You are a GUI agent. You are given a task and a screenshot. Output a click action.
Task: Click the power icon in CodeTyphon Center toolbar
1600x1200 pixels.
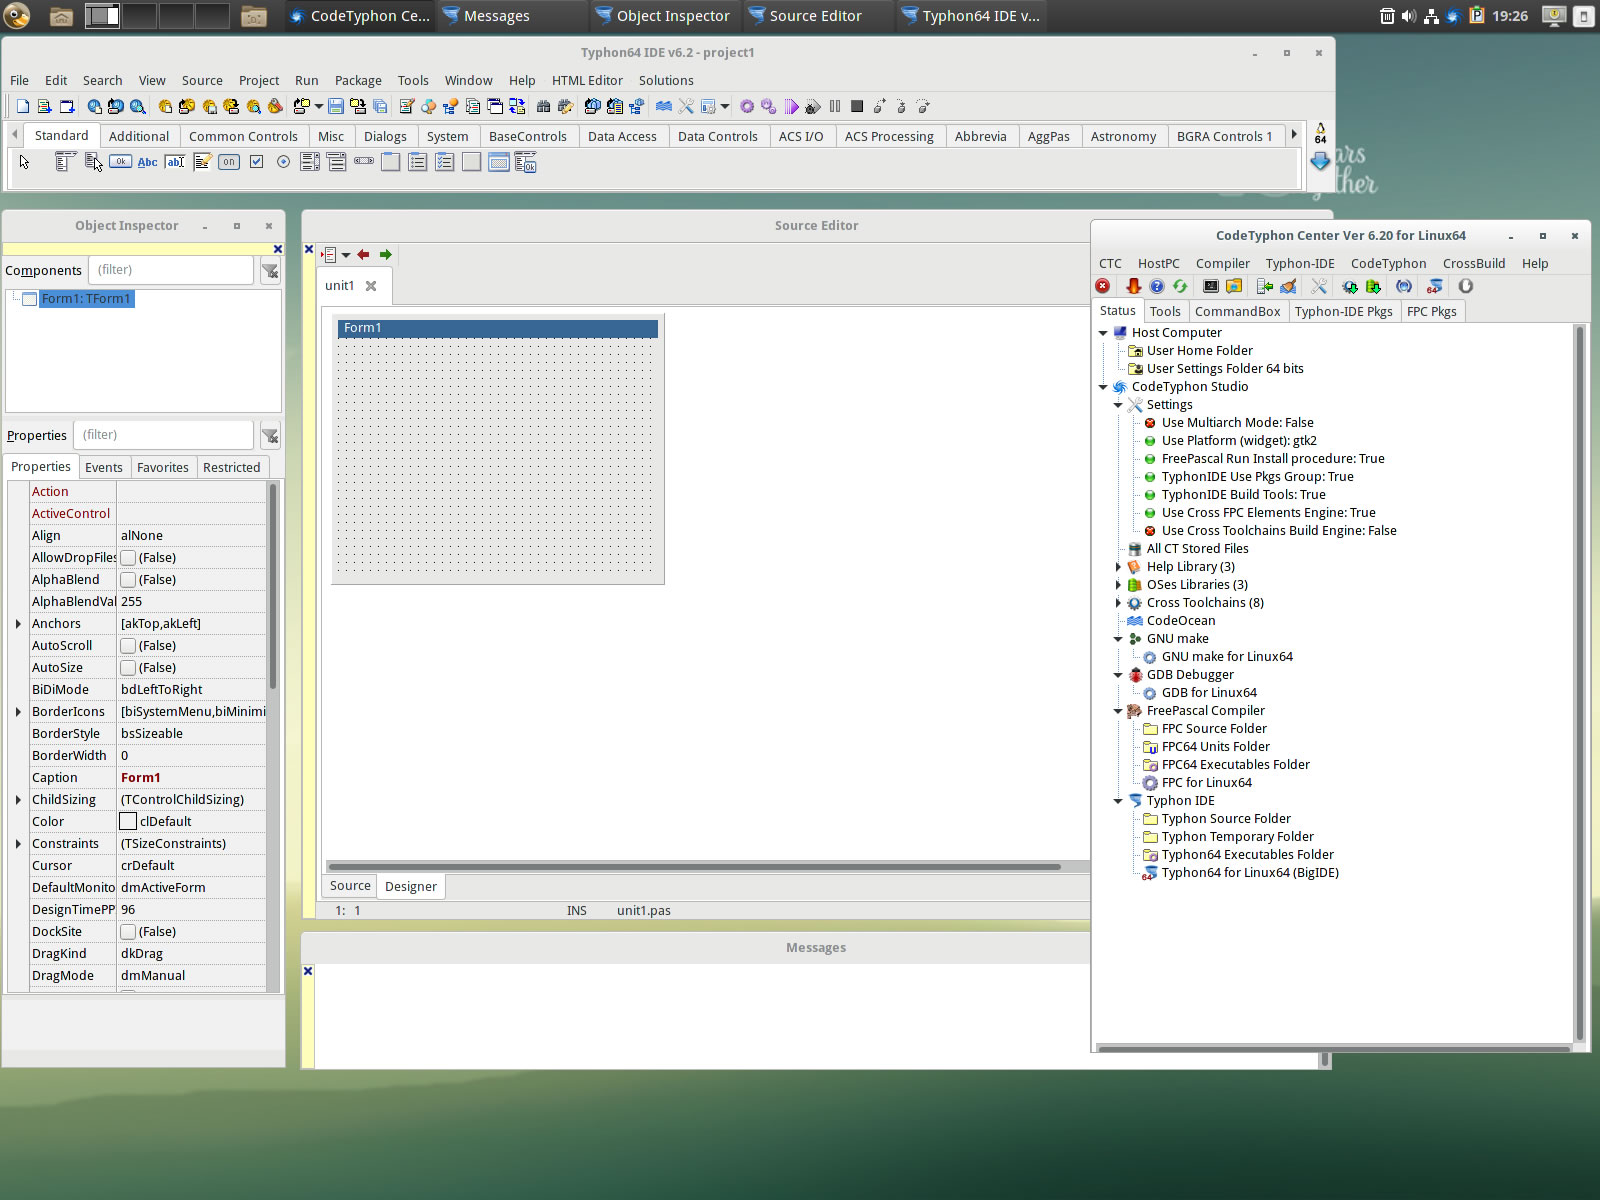[1466, 286]
